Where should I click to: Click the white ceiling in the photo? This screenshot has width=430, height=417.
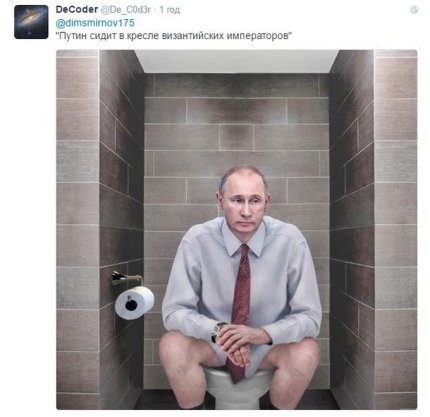237,61
